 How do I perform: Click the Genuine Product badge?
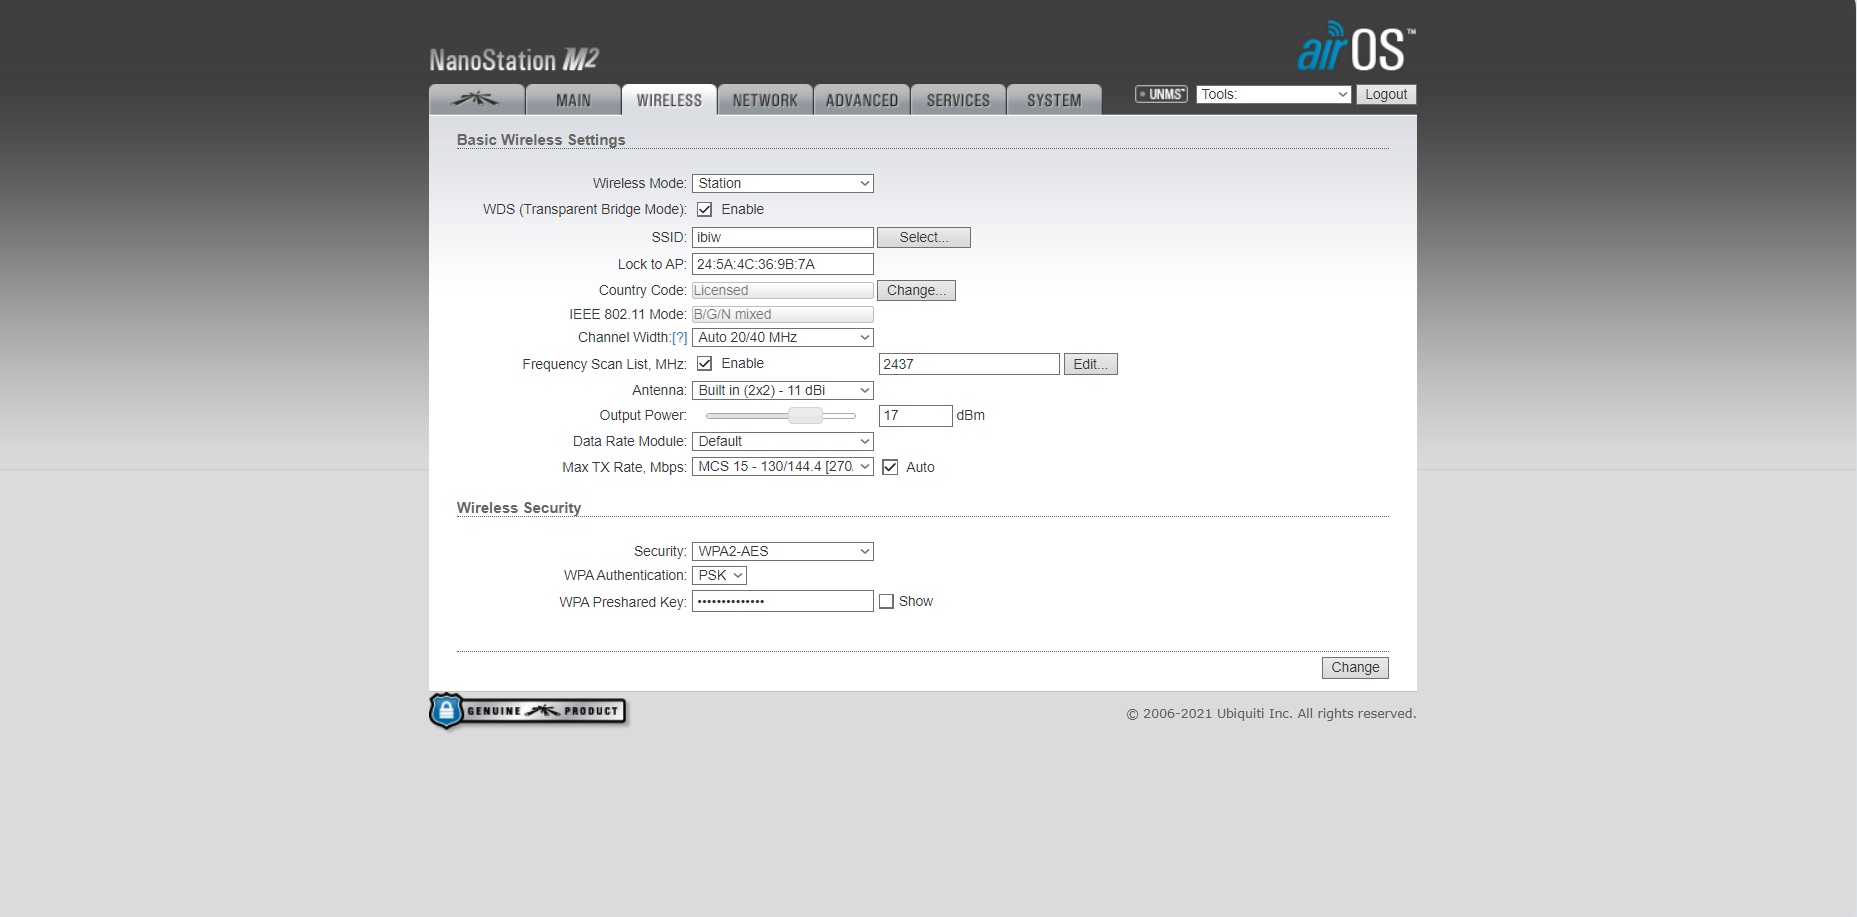[528, 711]
